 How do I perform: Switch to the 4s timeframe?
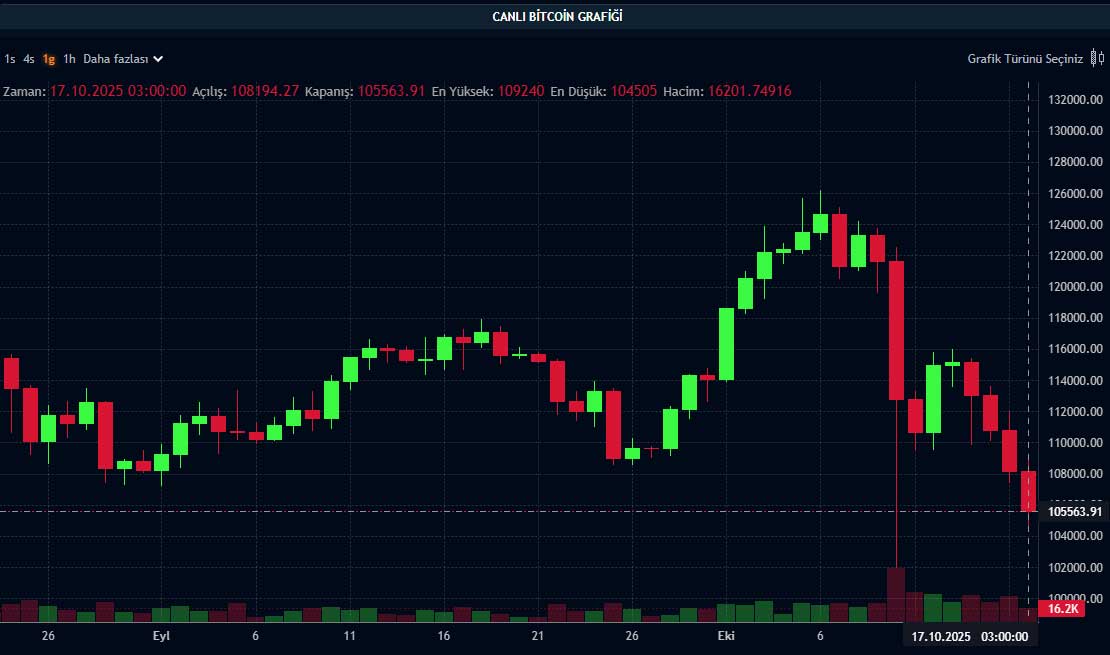27,59
